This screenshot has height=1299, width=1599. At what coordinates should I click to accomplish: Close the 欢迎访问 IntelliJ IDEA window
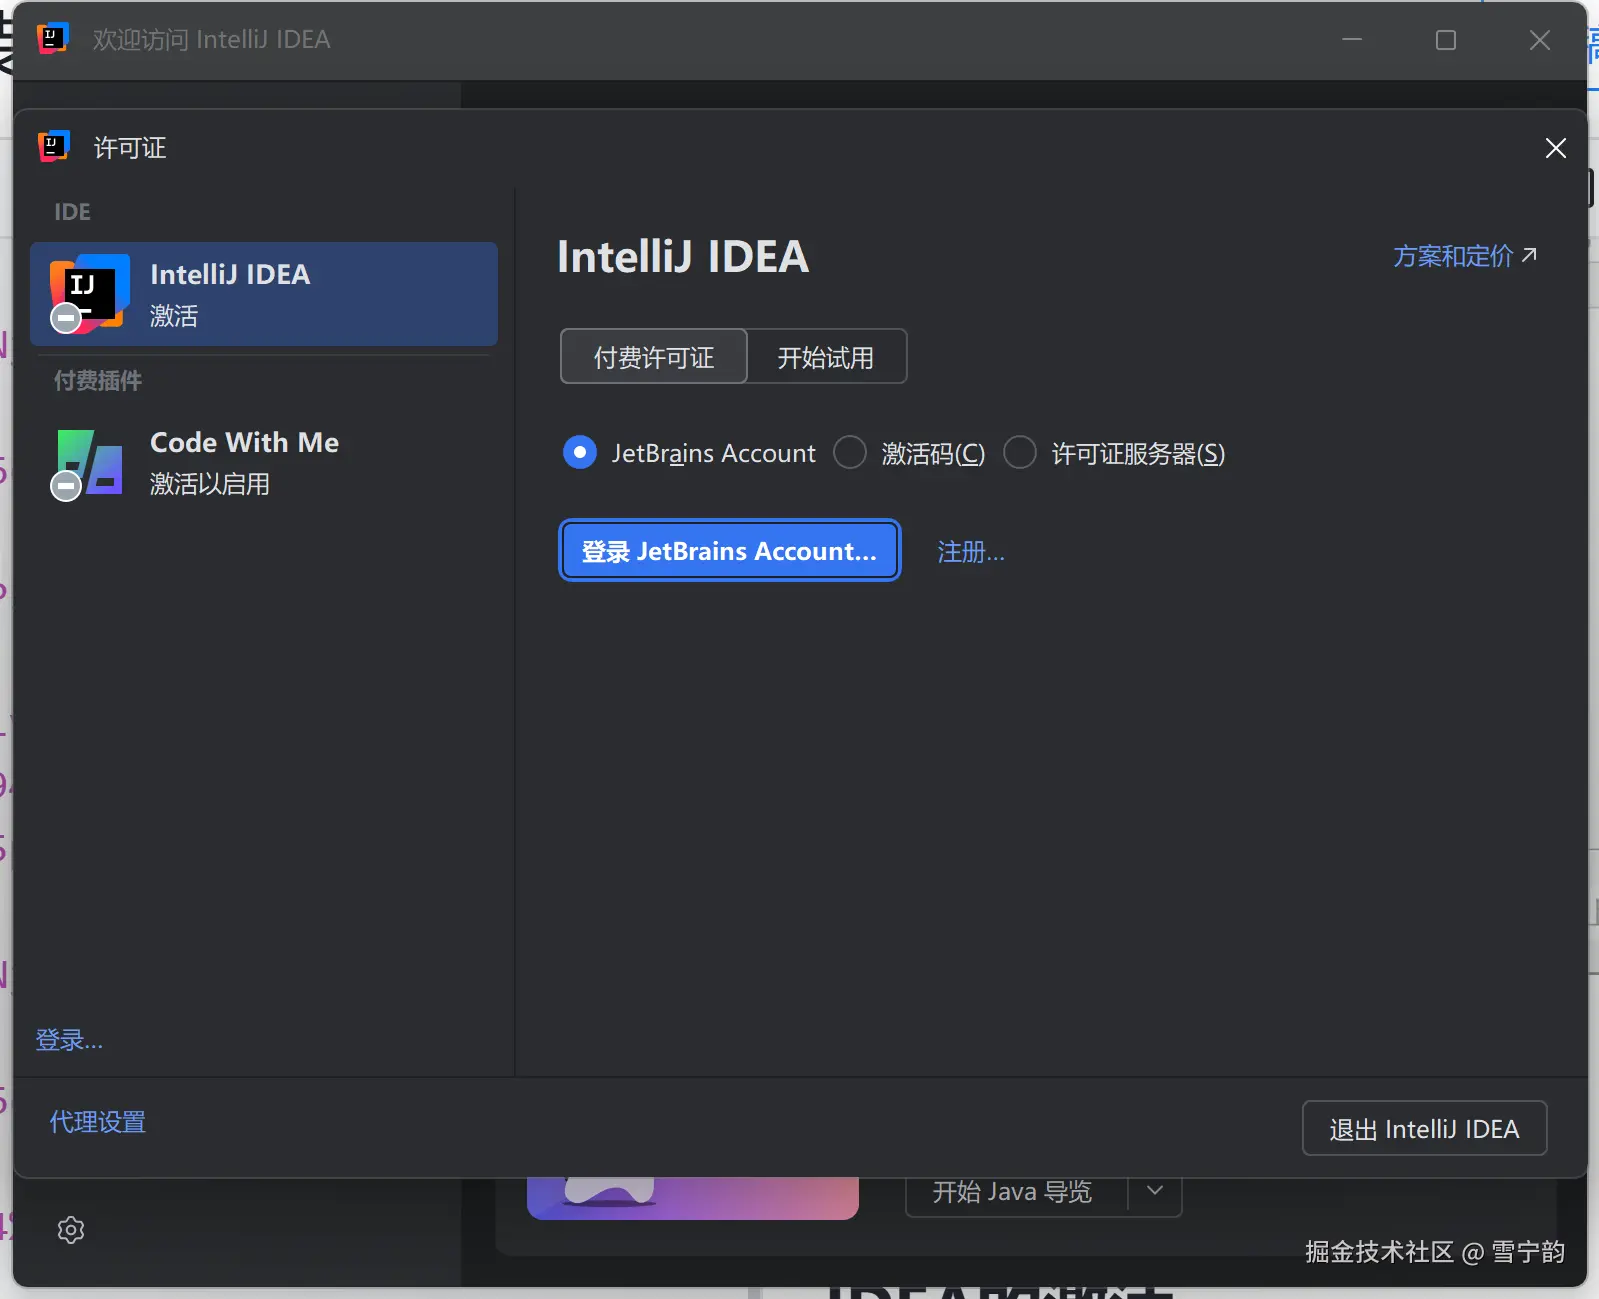pyautogui.click(x=1540, y=40)
